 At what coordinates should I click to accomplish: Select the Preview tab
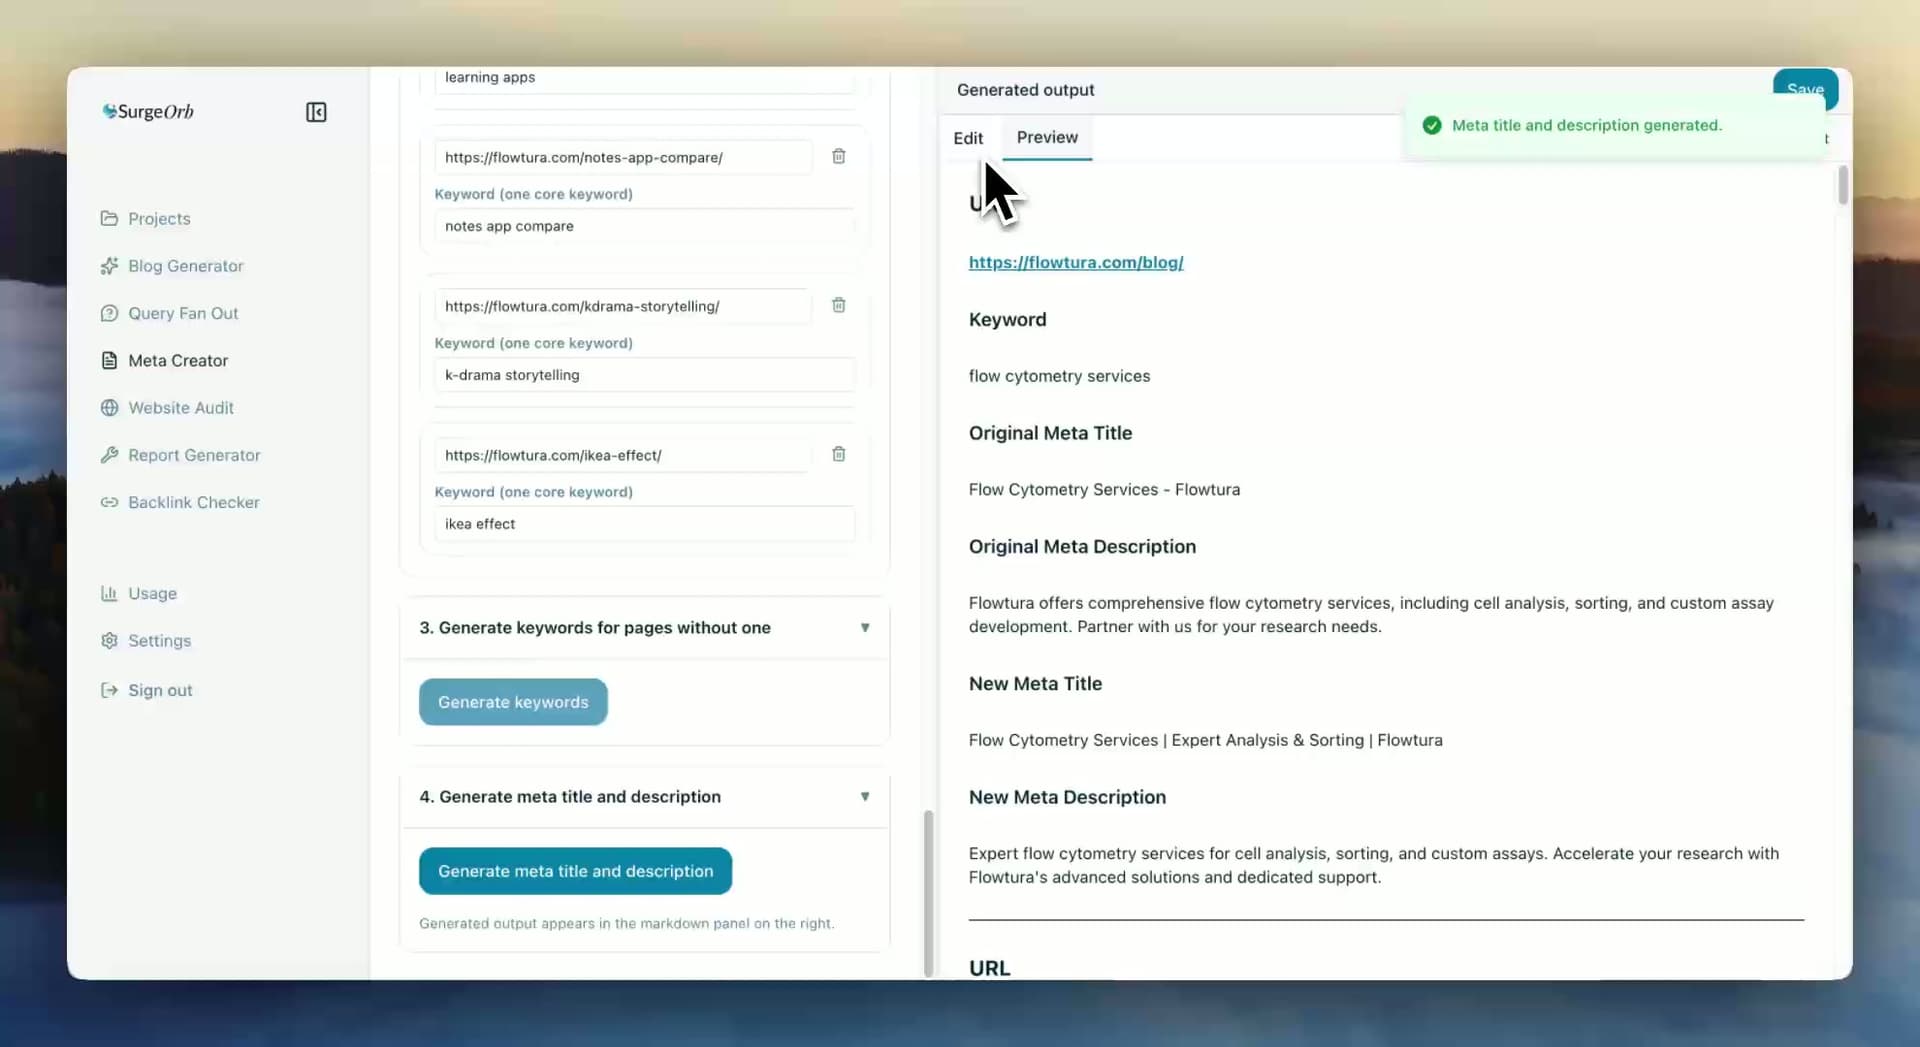pyautogui.click(x=1046, y=138)
